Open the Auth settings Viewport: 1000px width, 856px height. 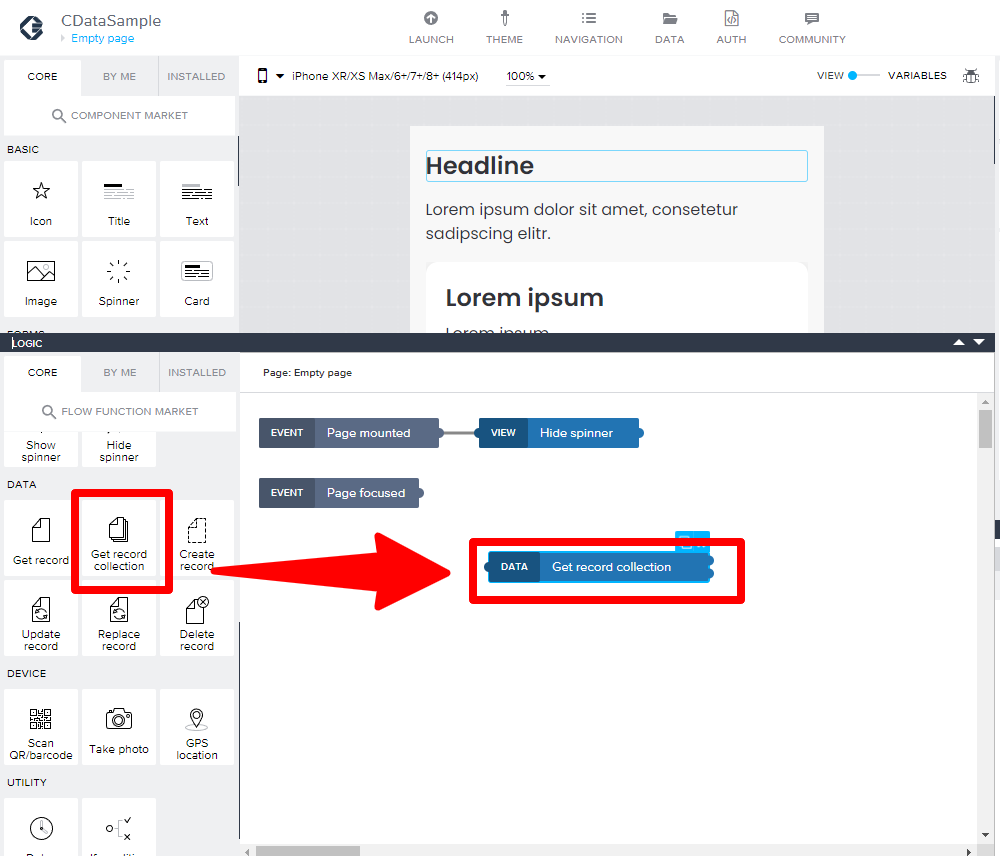point(731,28)
